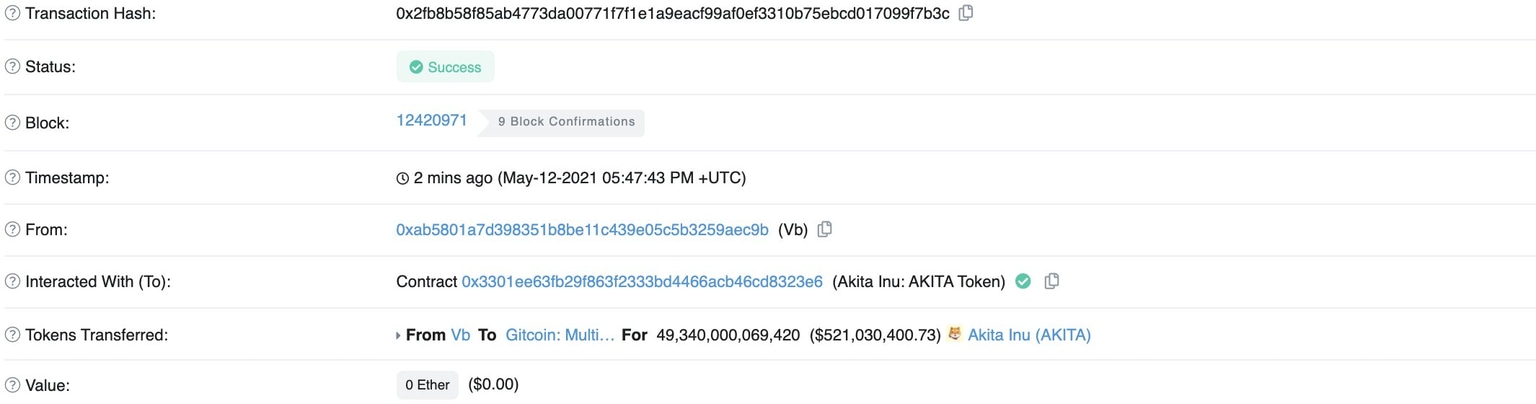The width and height of the screenshot is (1536, 404).
Task: Copy the From address to clipboard
Action: (825, 229)
